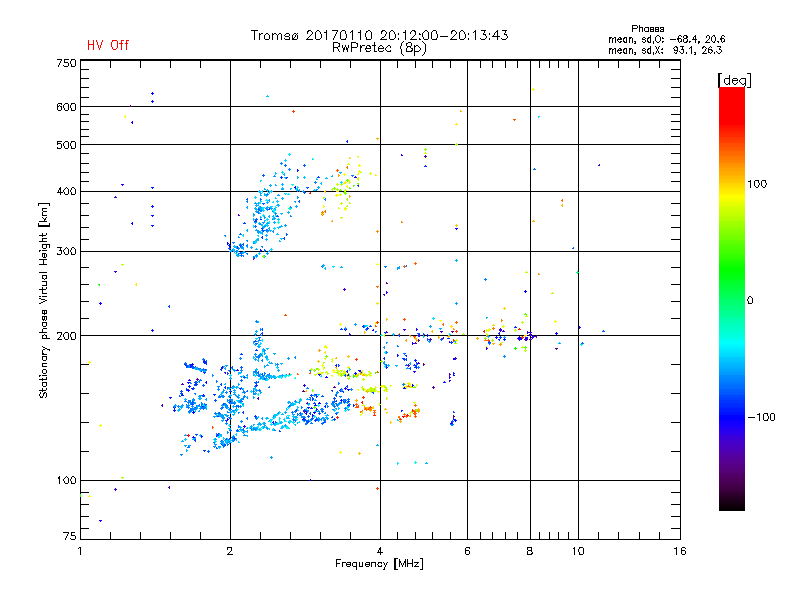800x600 pixels.
Task: Click the 'Phases' heading in the statistics block
Action: pos(647,29)
